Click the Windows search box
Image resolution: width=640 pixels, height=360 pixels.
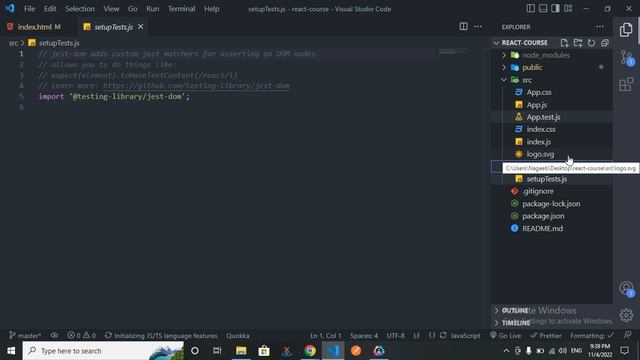[103, 351]
